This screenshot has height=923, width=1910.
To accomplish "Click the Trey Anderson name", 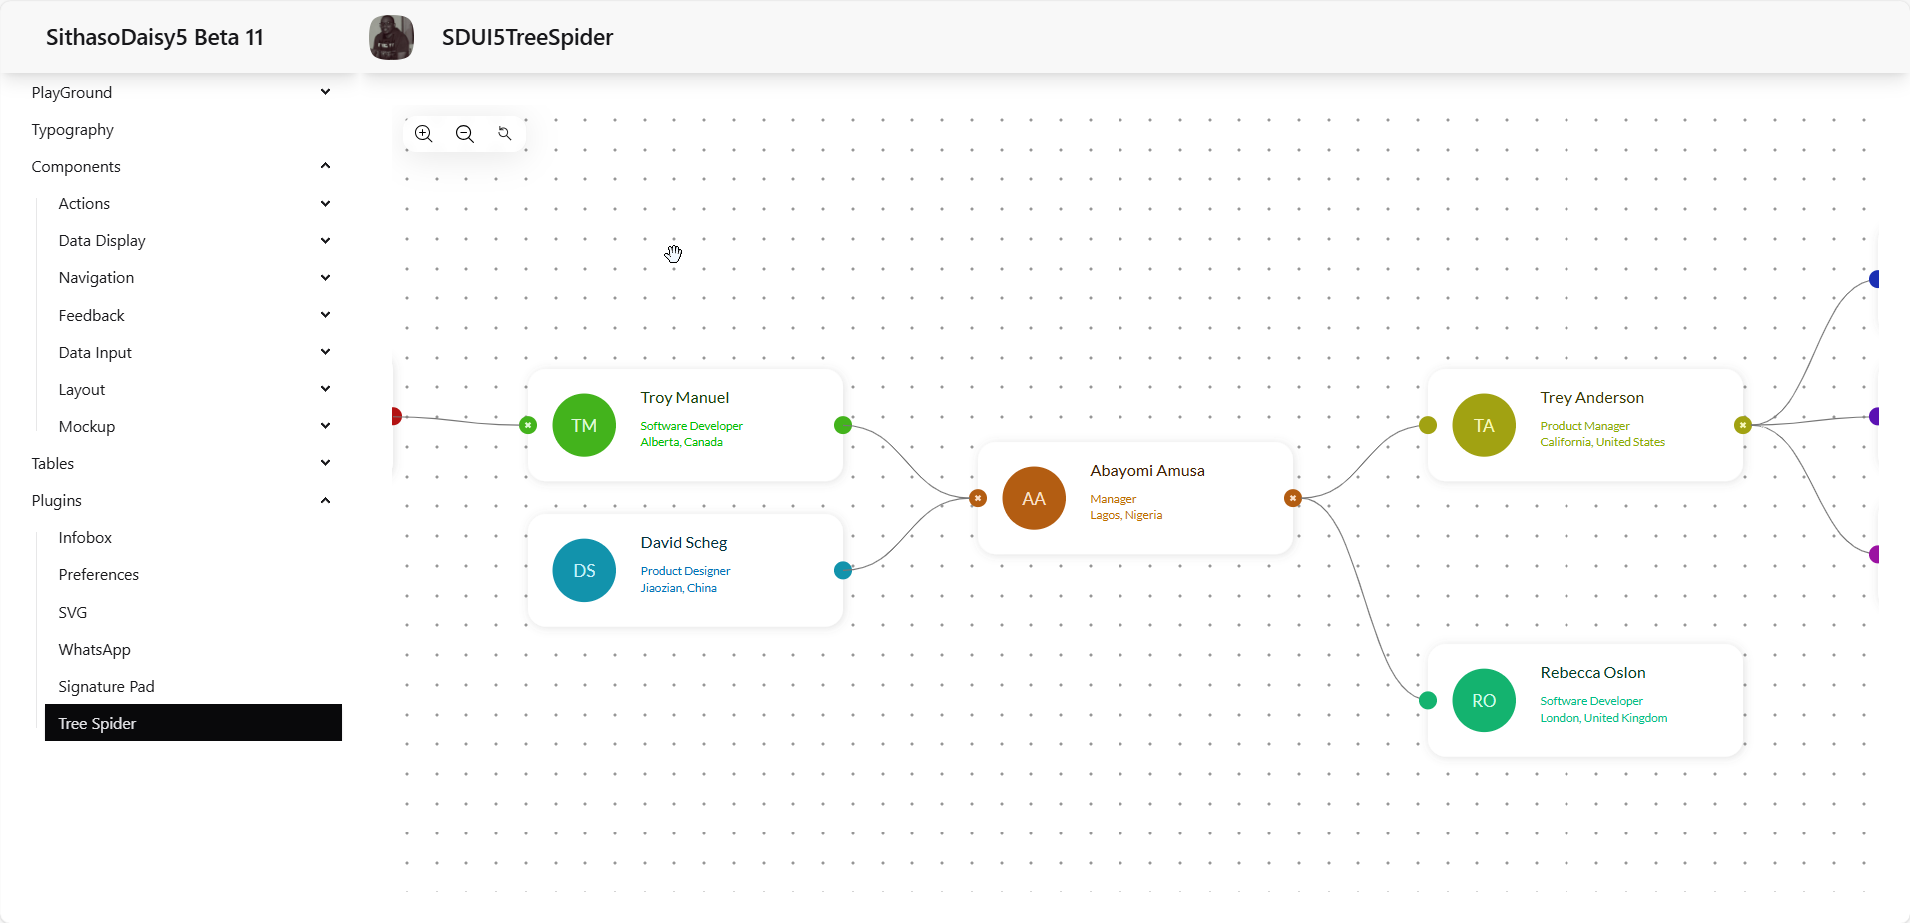I will tap(1592, 398).
